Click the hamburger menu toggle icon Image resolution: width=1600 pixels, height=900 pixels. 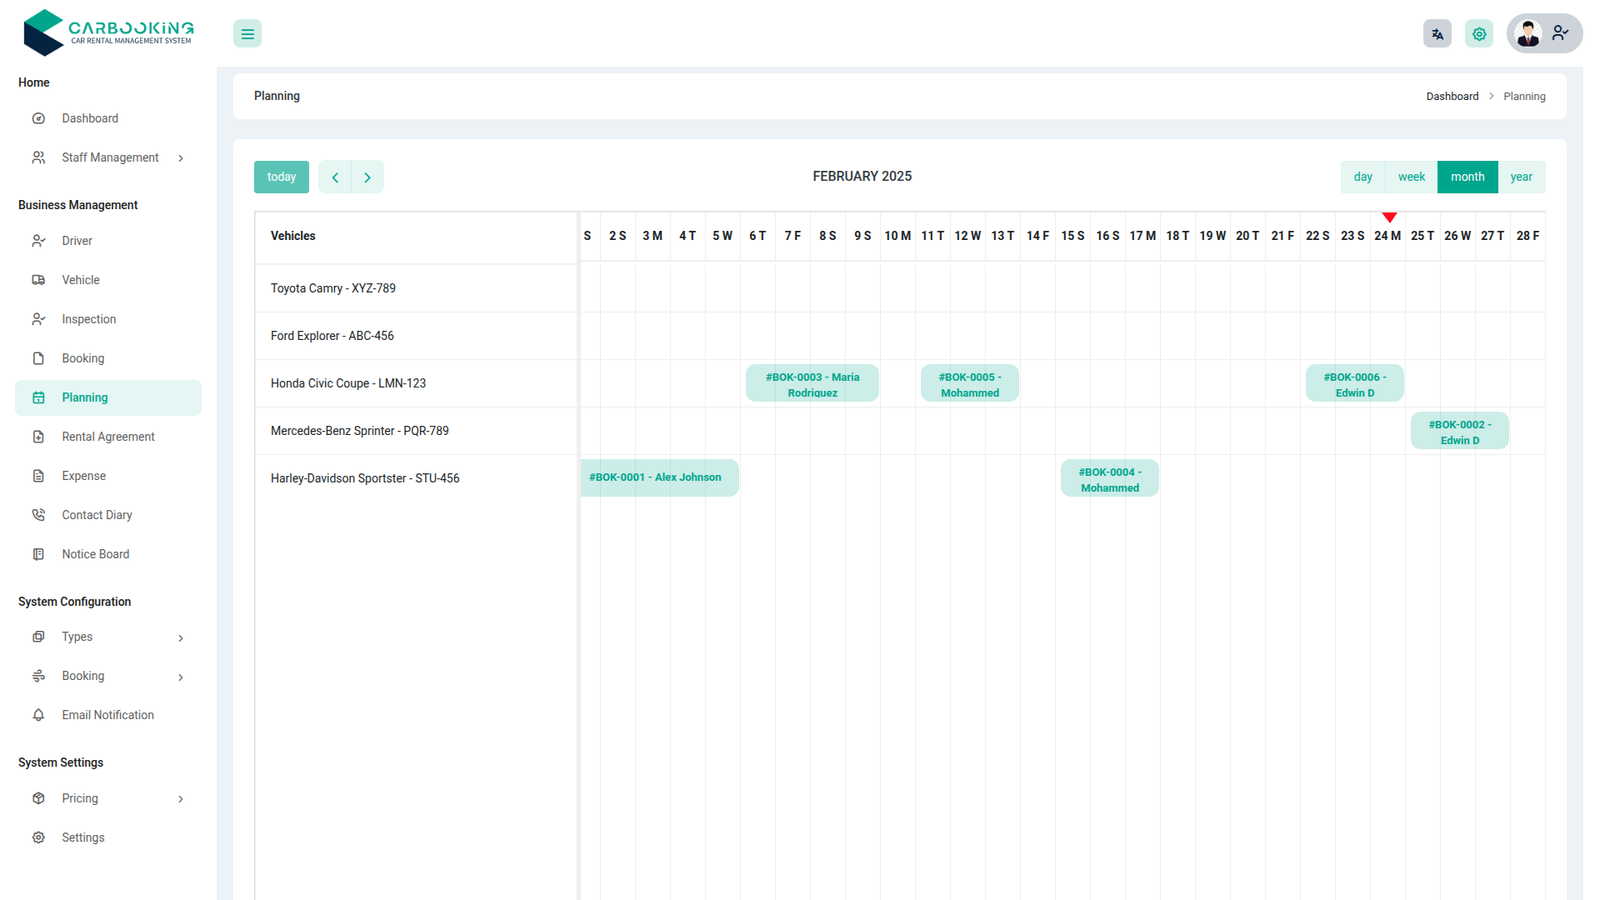(x=247, y=34)
